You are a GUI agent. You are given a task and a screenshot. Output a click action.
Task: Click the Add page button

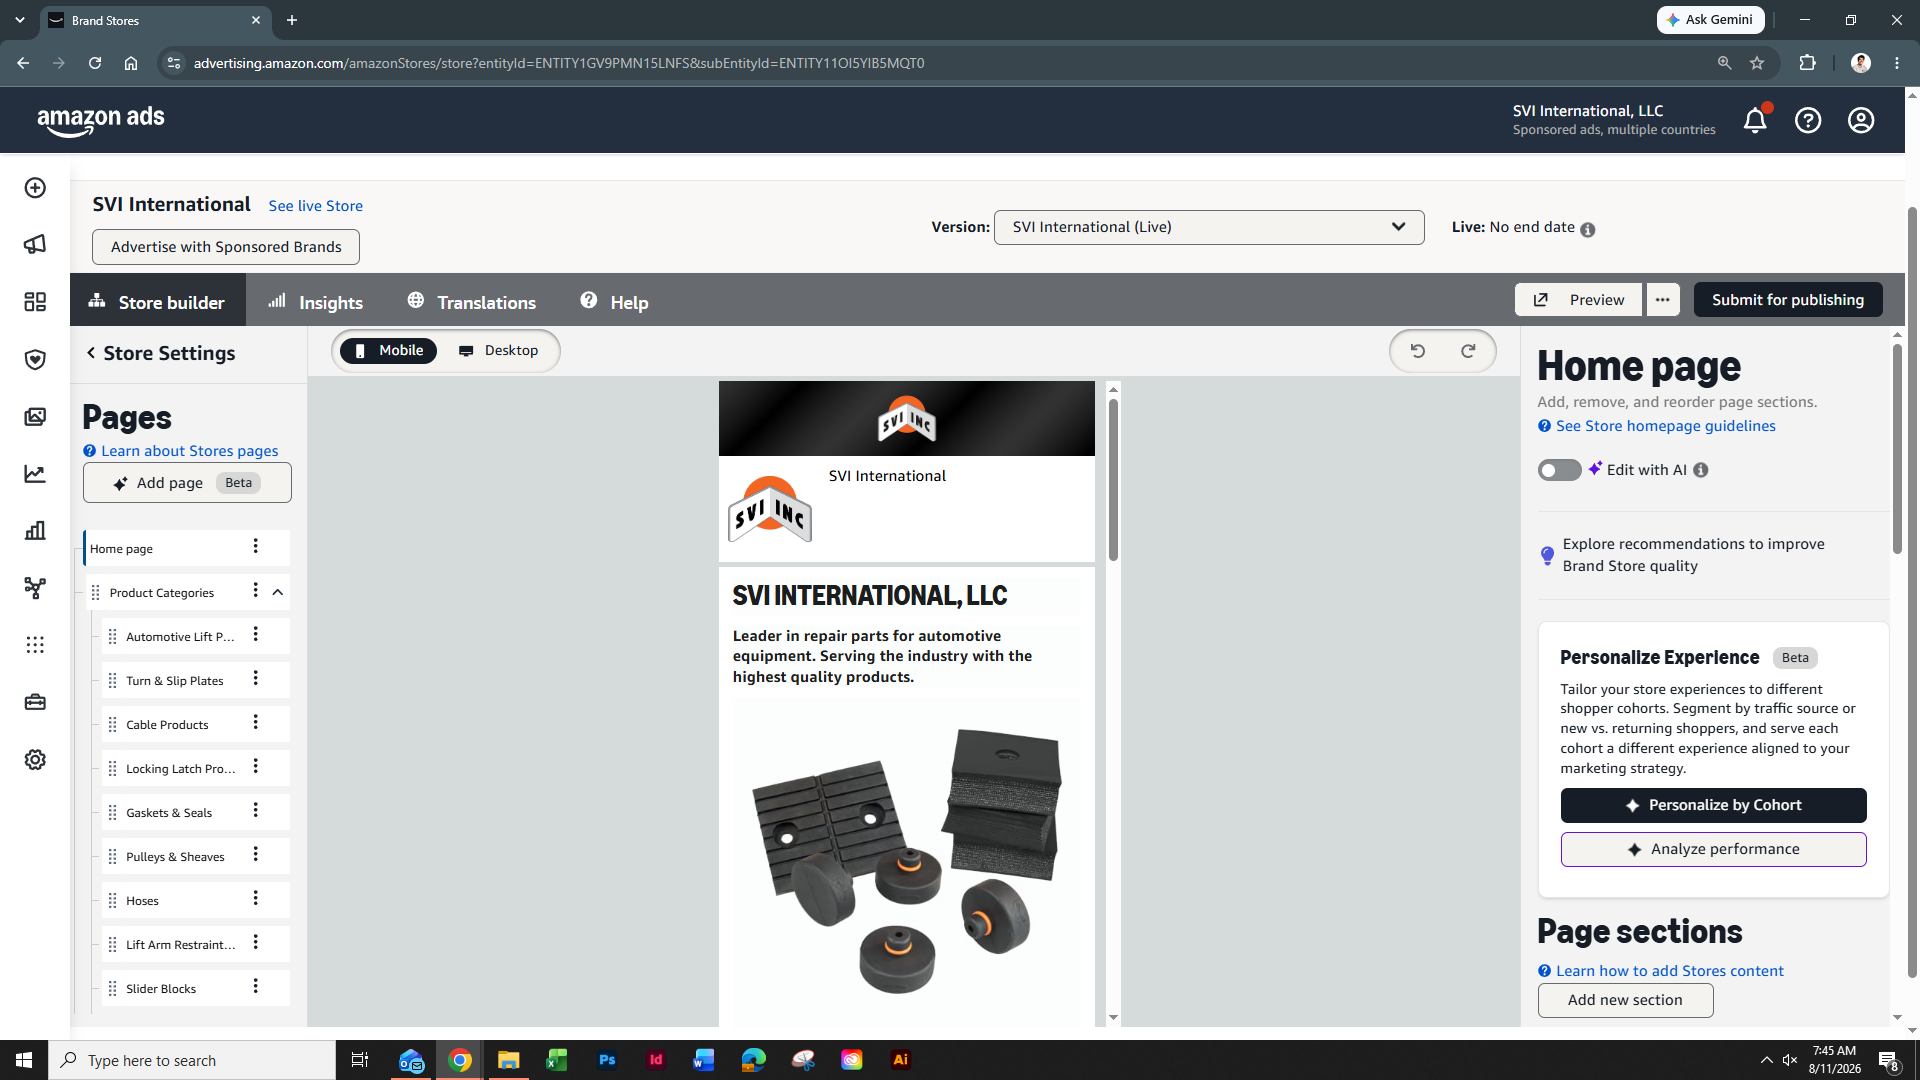coord(187,483)
